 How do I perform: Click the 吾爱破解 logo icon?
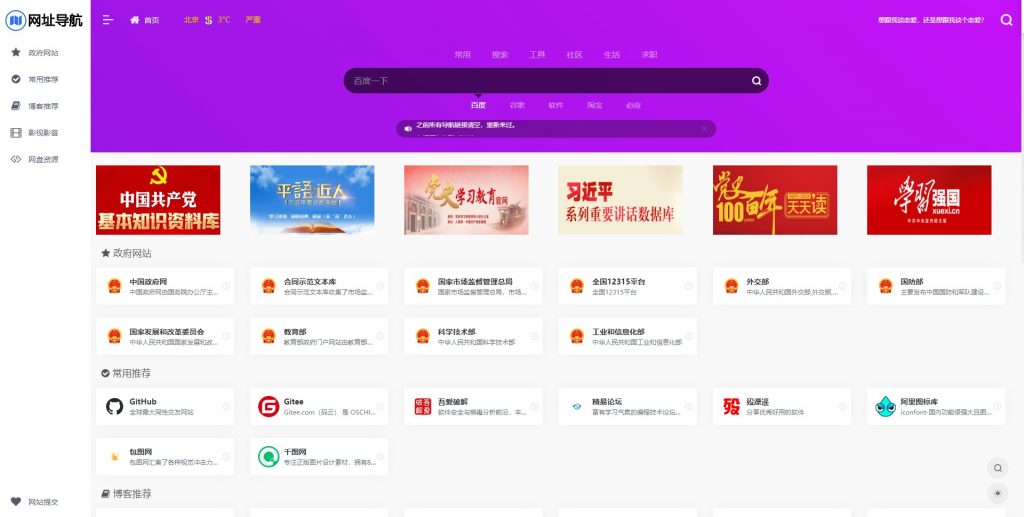(423, 407)
